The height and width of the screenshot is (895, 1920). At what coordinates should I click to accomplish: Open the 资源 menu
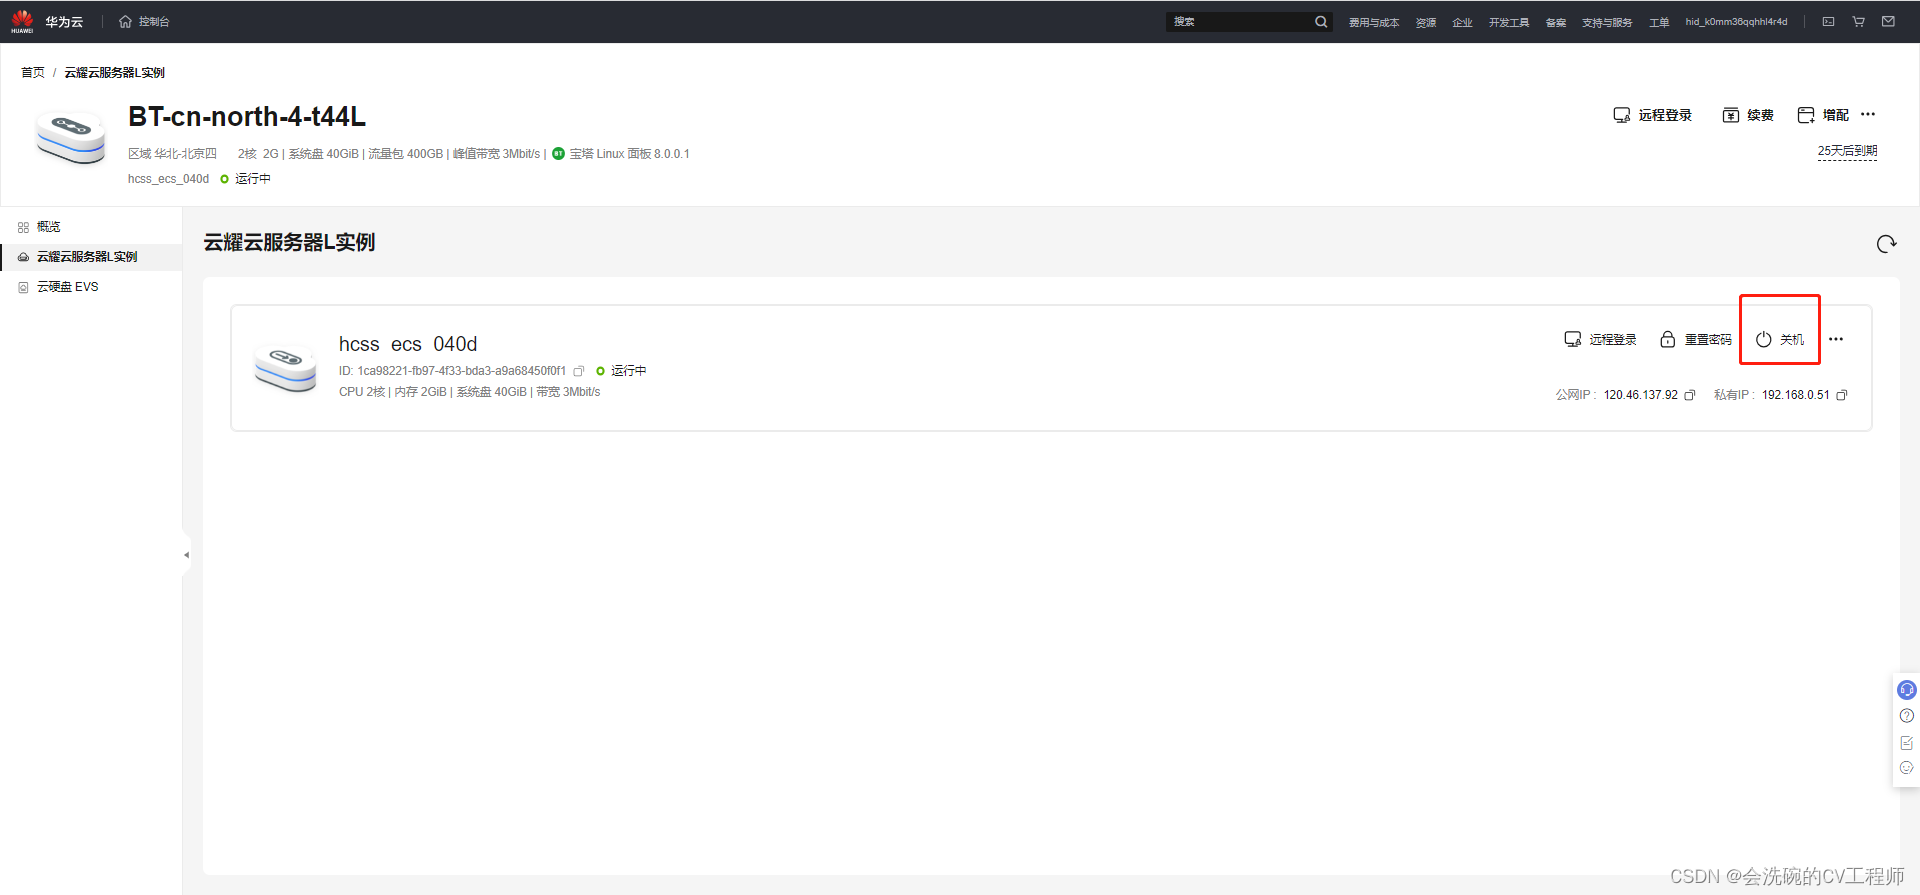(x=1426, y=22)
